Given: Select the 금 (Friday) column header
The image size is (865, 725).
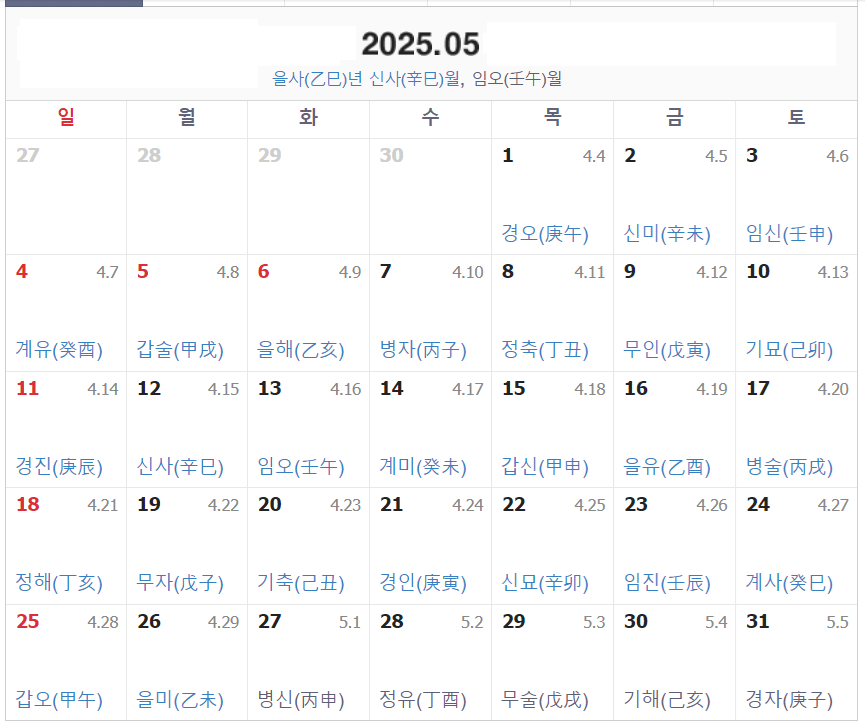Looking at the screenshot, I should (x=675, y=117).
